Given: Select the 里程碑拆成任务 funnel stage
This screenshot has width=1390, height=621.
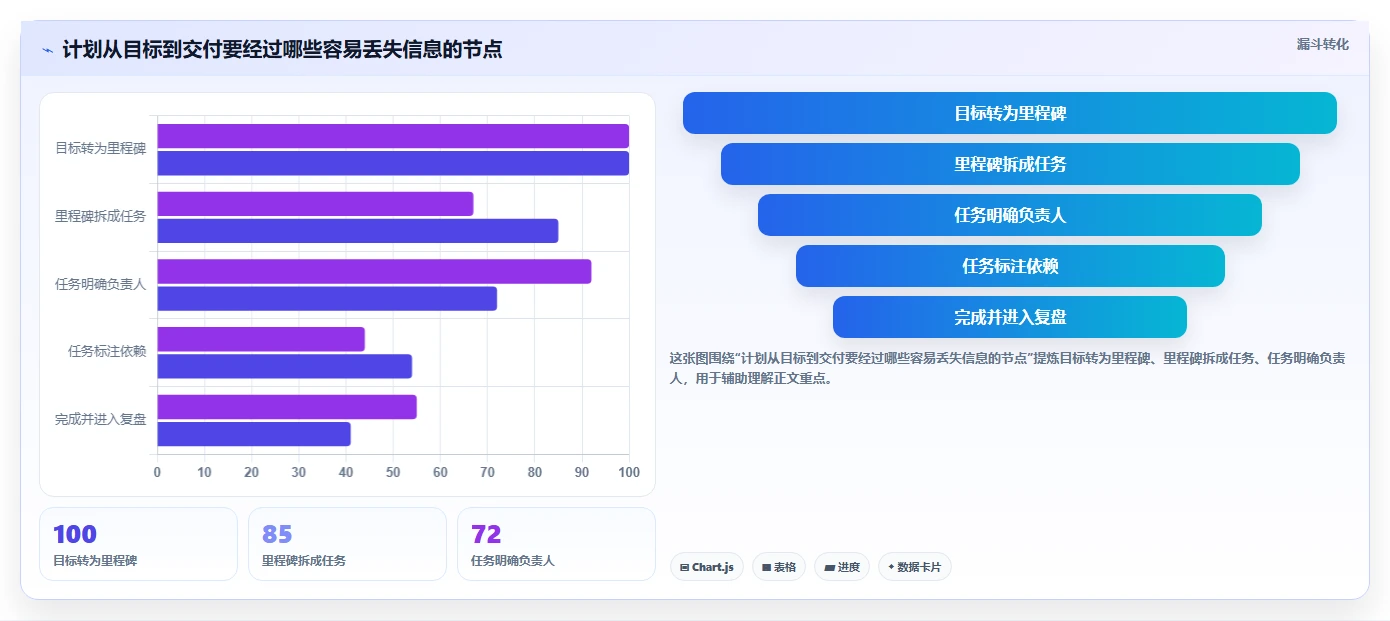Looking at the screenshot, I should (x=1010, y=164).
